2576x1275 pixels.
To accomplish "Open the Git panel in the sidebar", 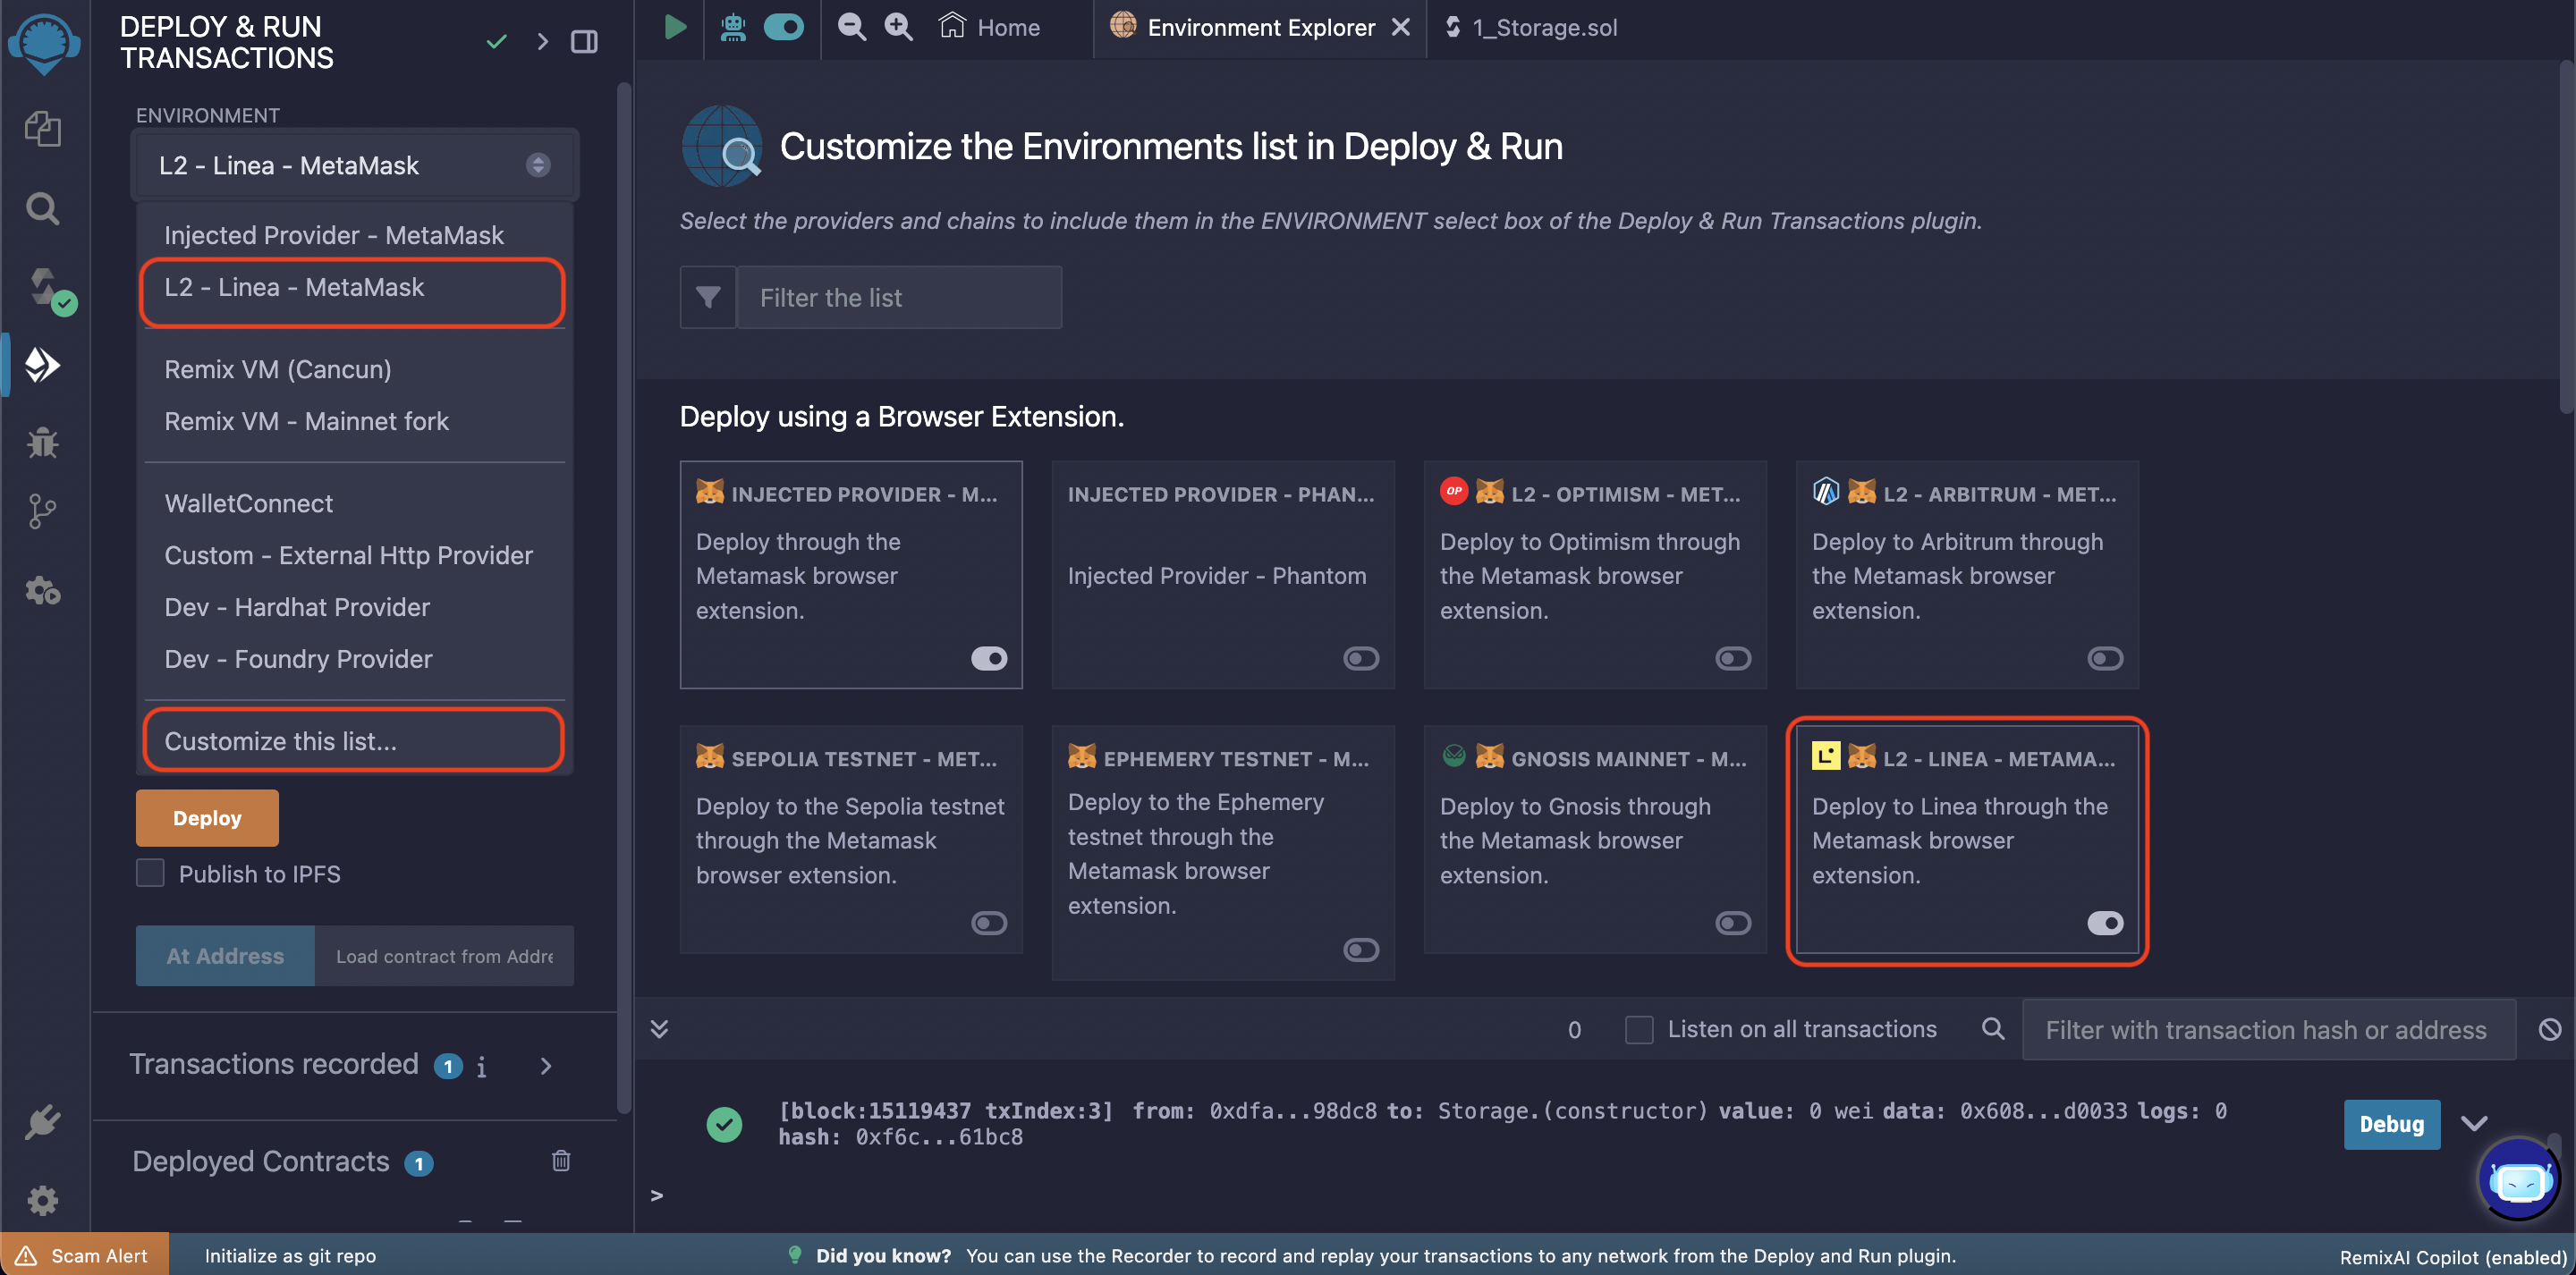I will [x=43, y=511].
